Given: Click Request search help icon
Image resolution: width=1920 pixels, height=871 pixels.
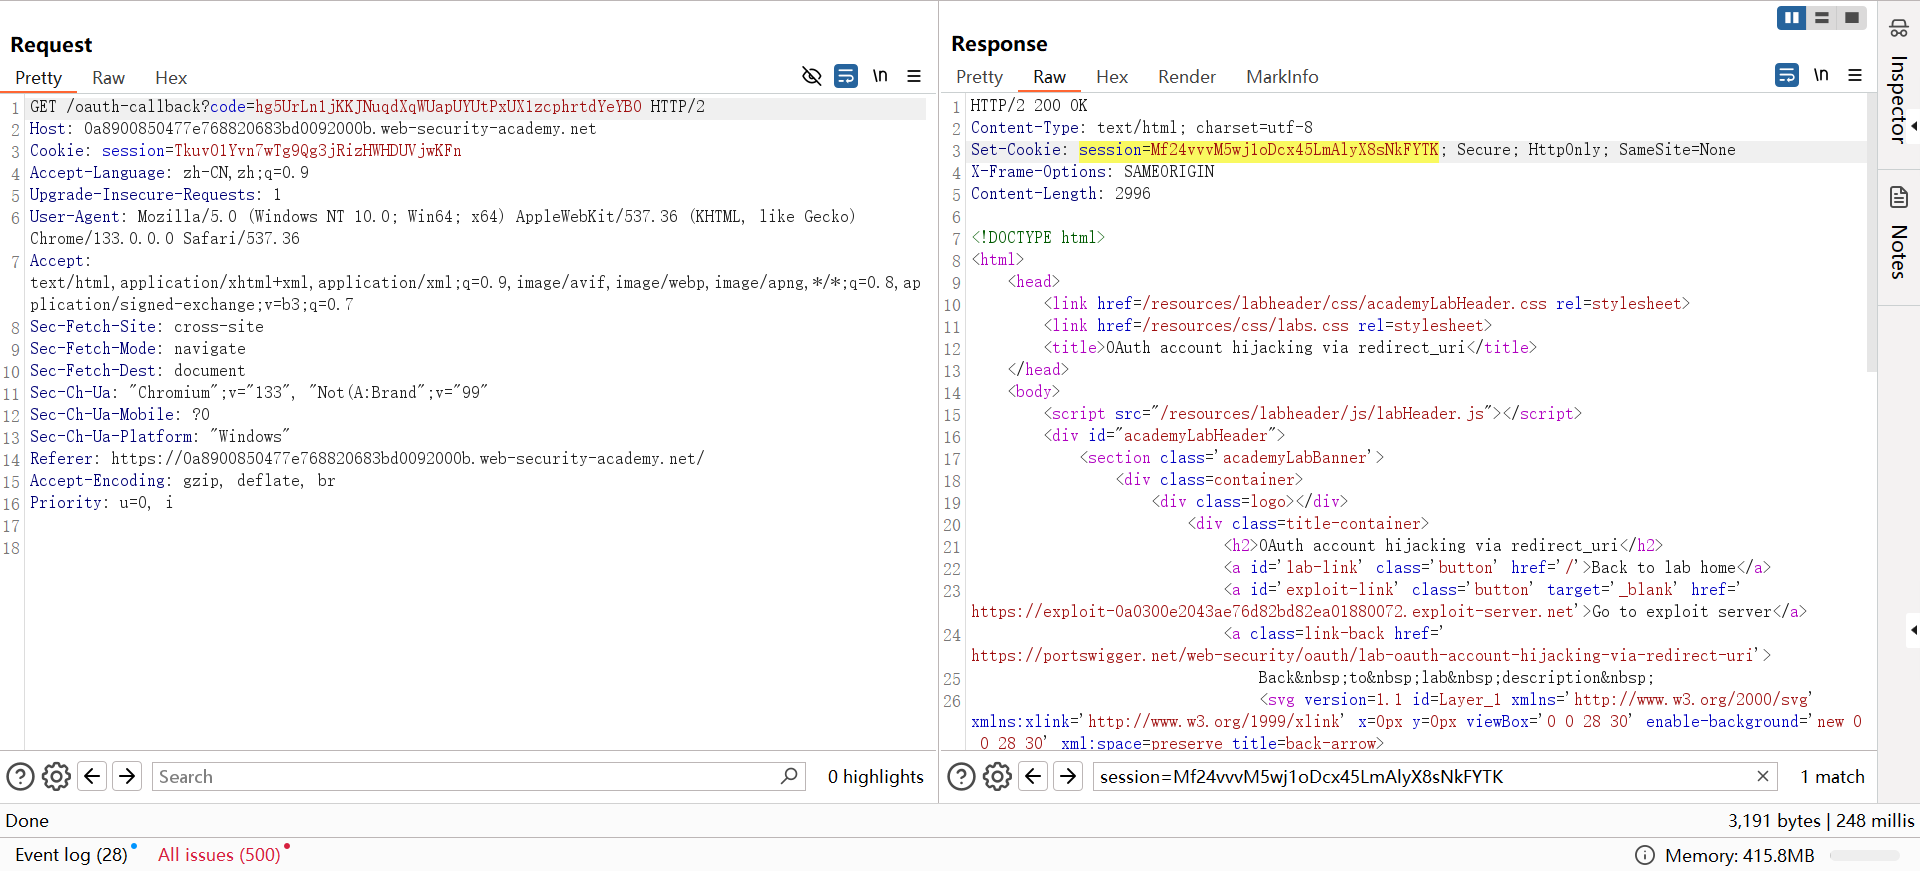Looking at the screenshot, I should coord(21,777).
